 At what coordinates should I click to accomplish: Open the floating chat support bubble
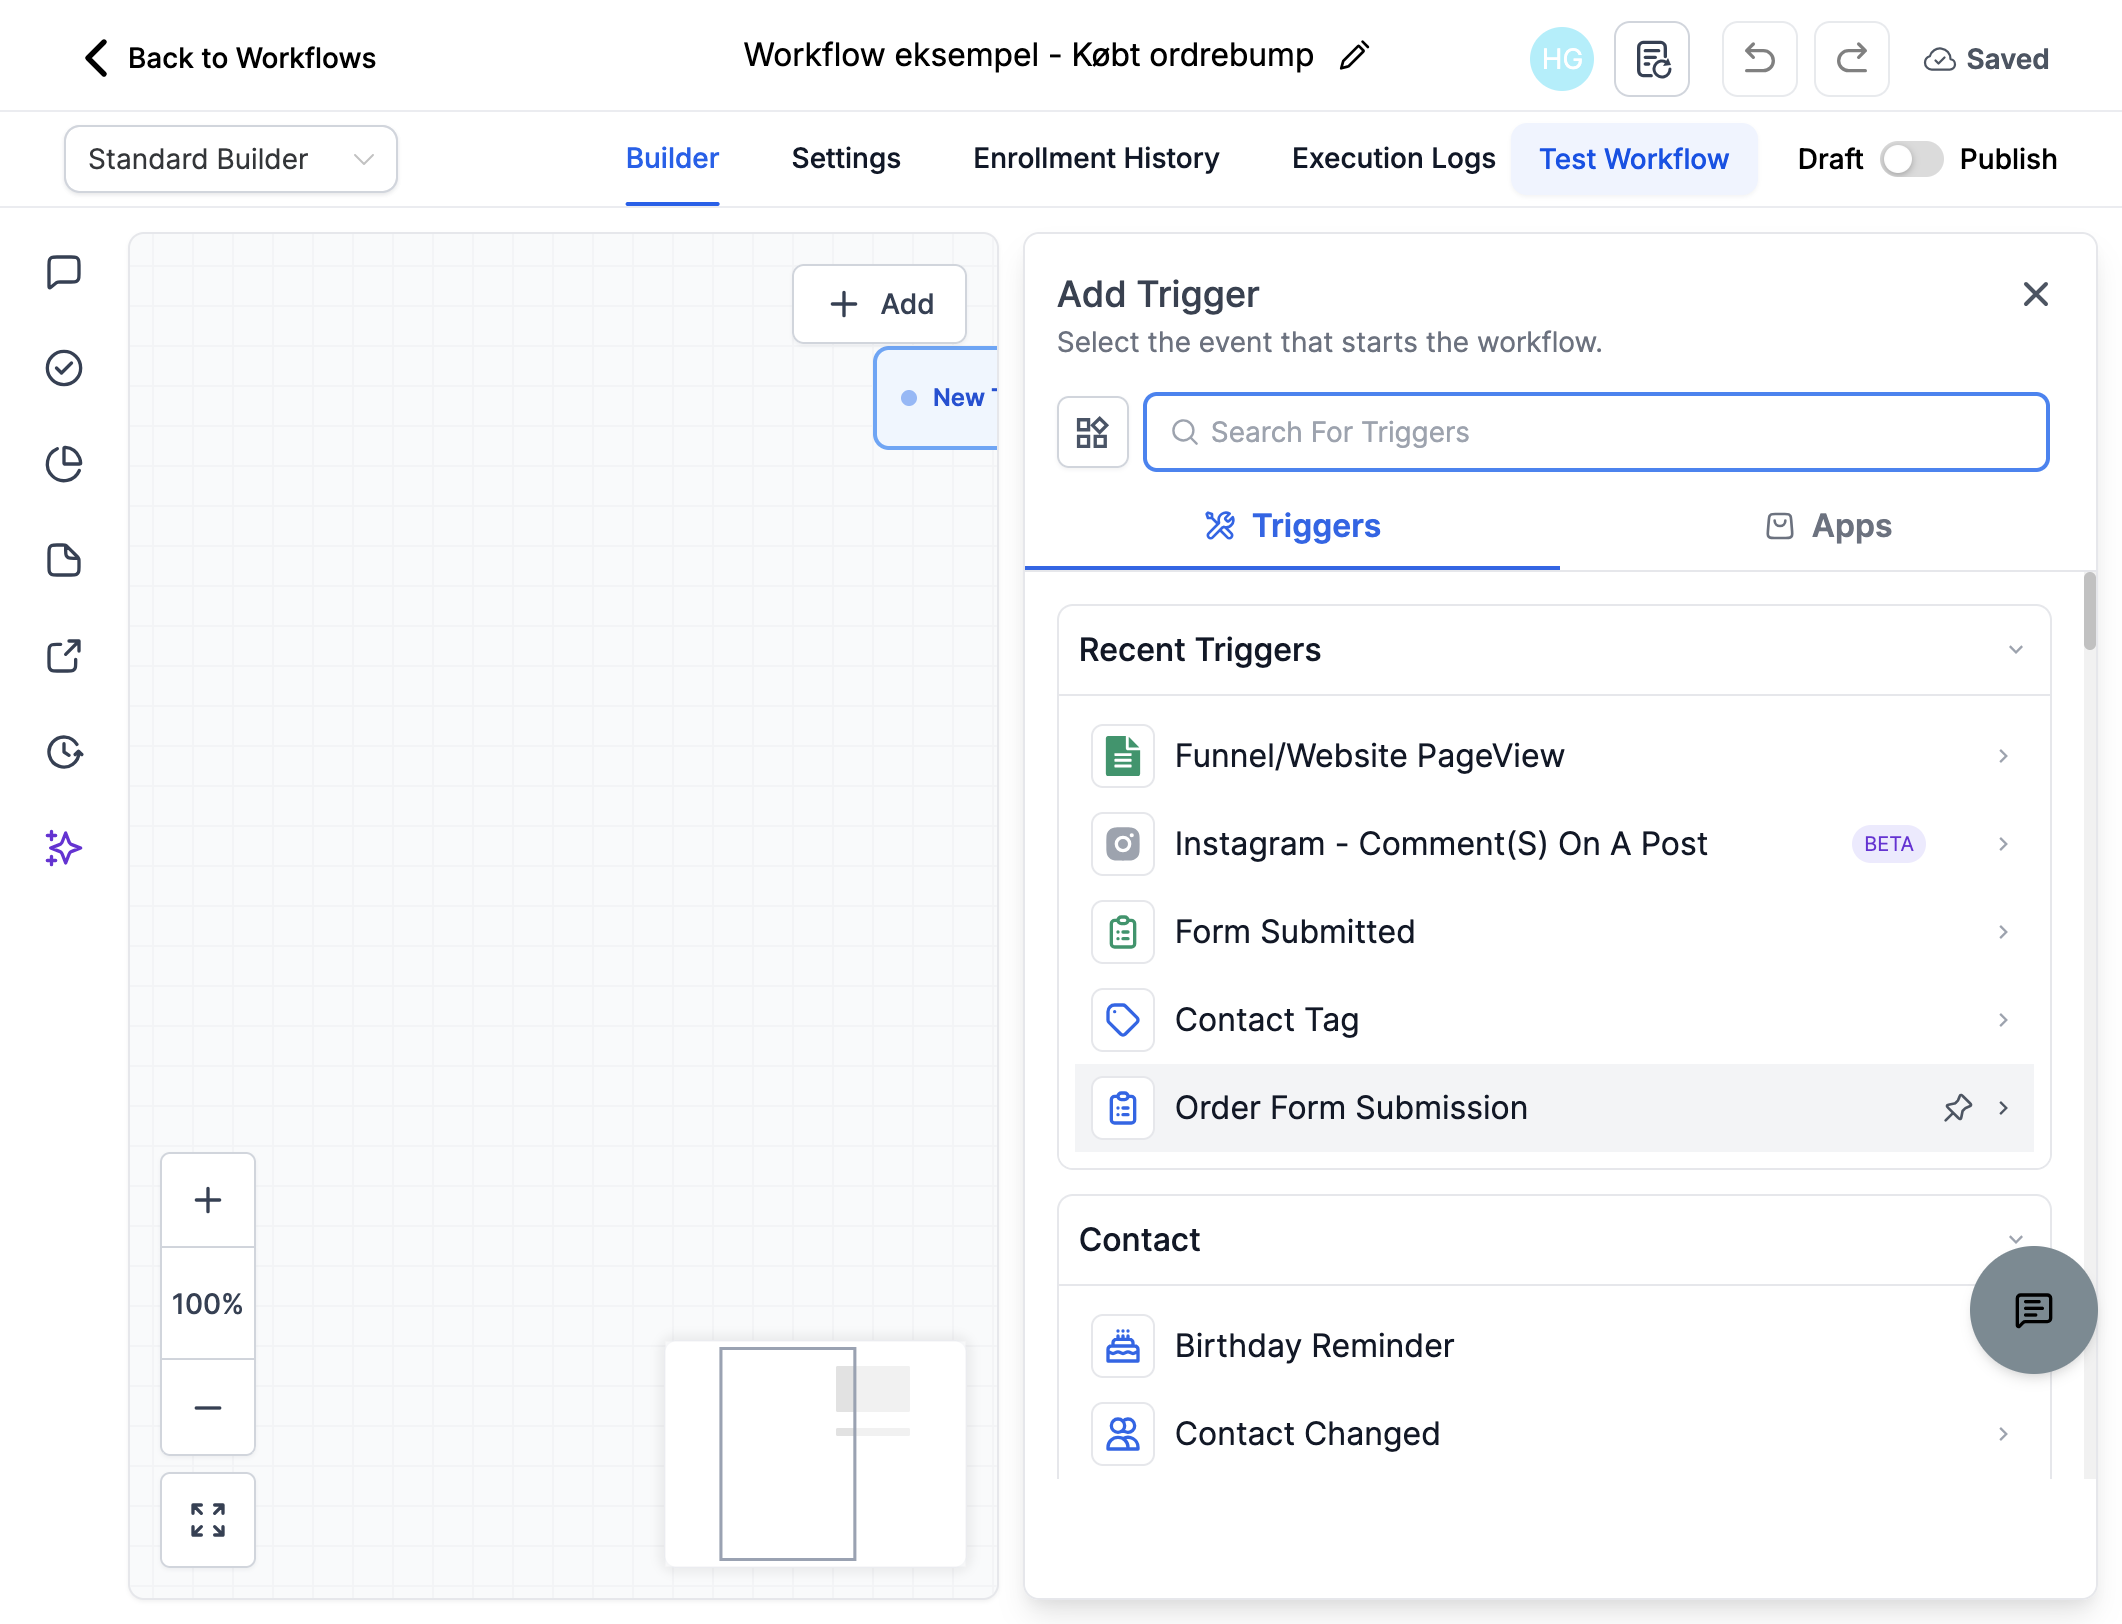(x=2033, y=1310)
